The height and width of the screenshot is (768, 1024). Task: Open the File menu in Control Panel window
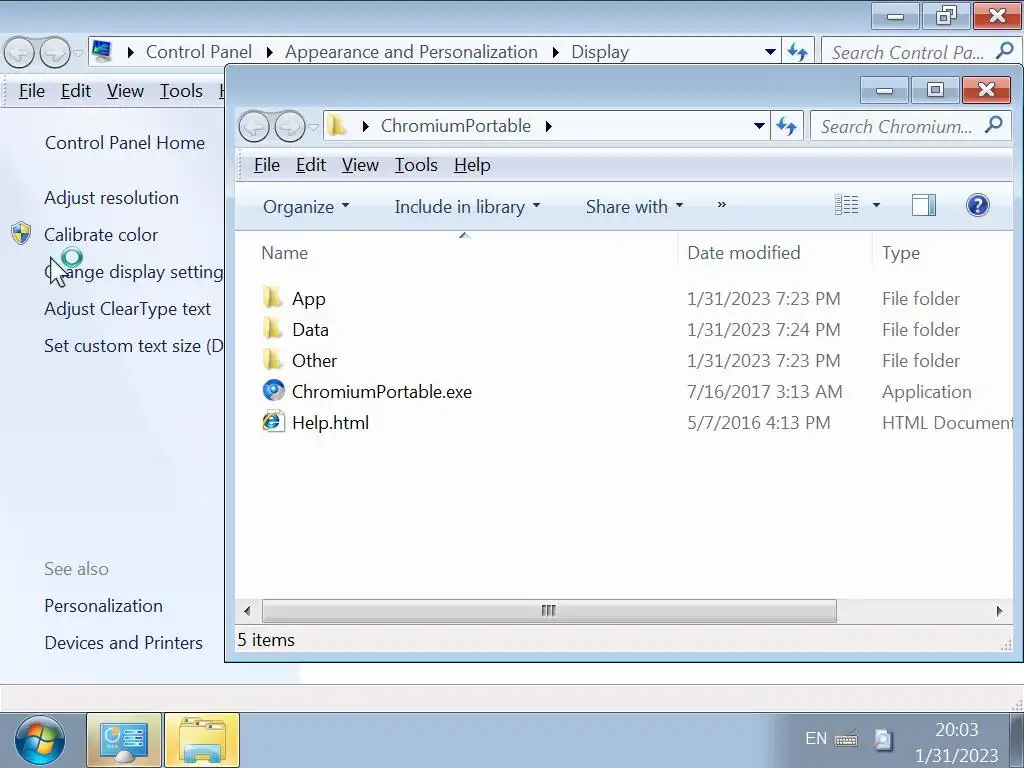(31, 91)
